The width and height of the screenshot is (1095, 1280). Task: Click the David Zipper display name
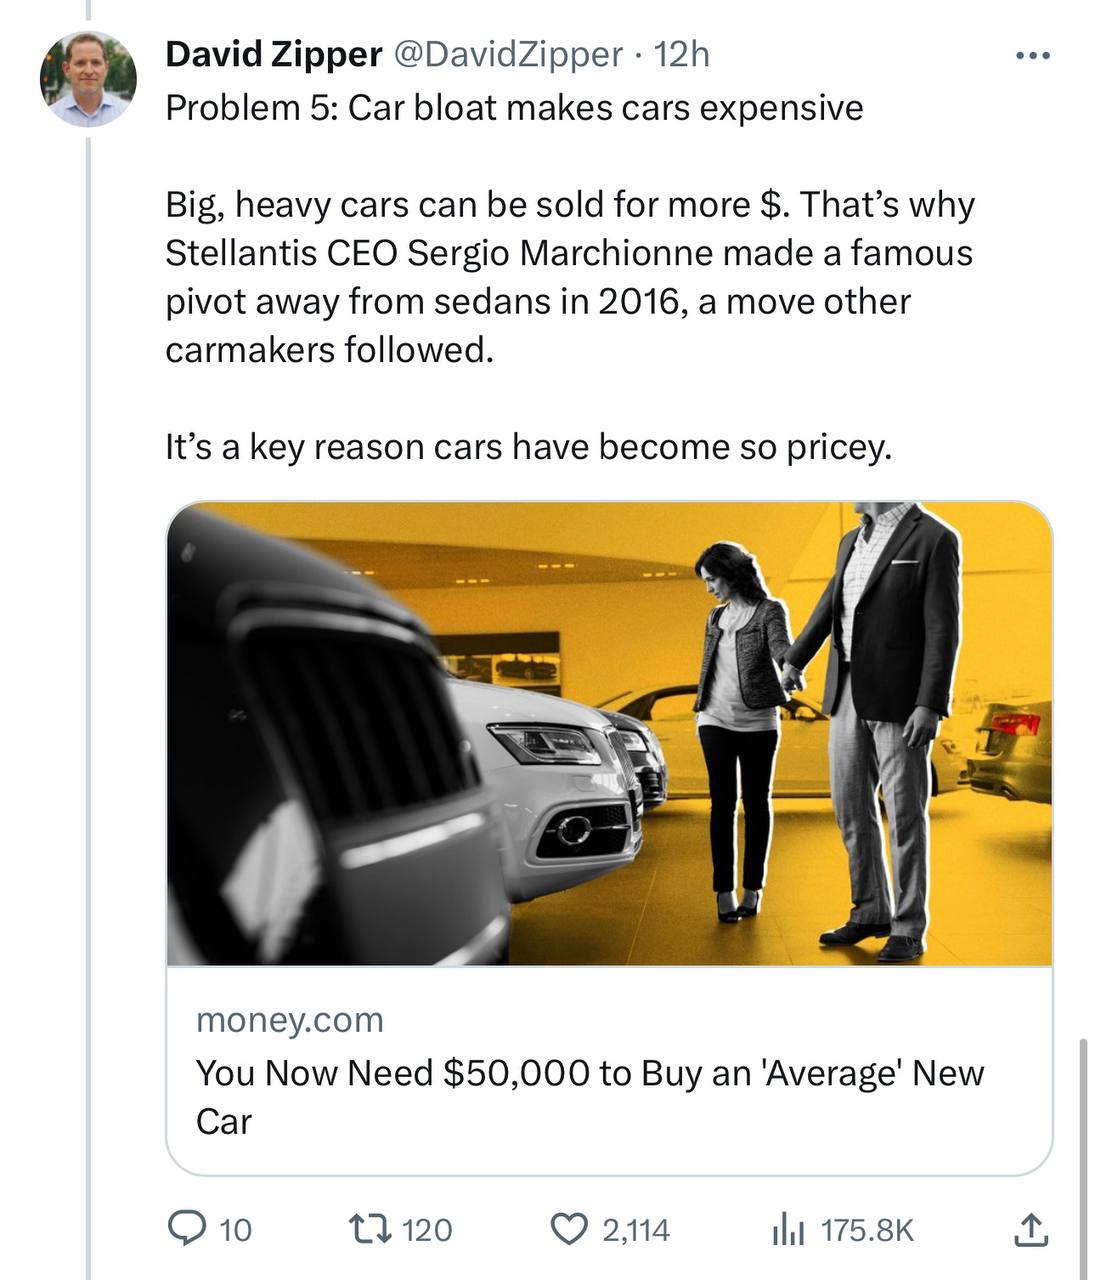(273, 54)
